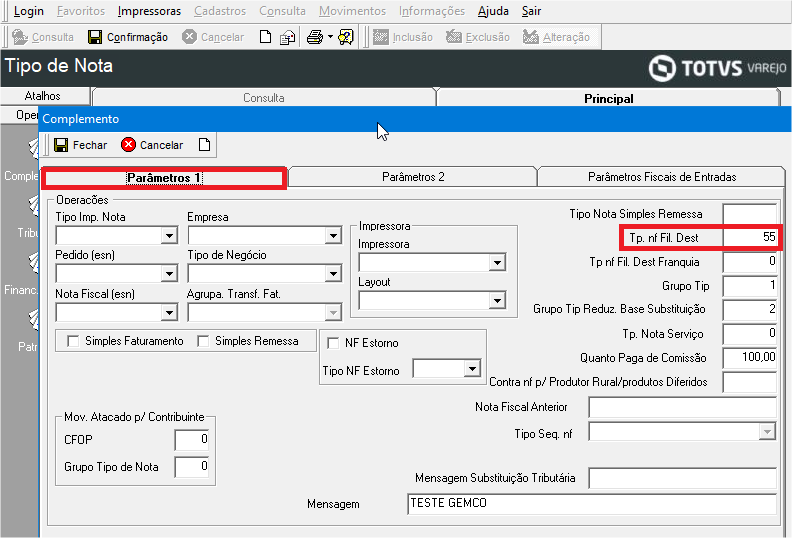This screenshot has height=538, width=792.
Task: Click the TOTVS Varejo logo
Action: tap(718, 68)
